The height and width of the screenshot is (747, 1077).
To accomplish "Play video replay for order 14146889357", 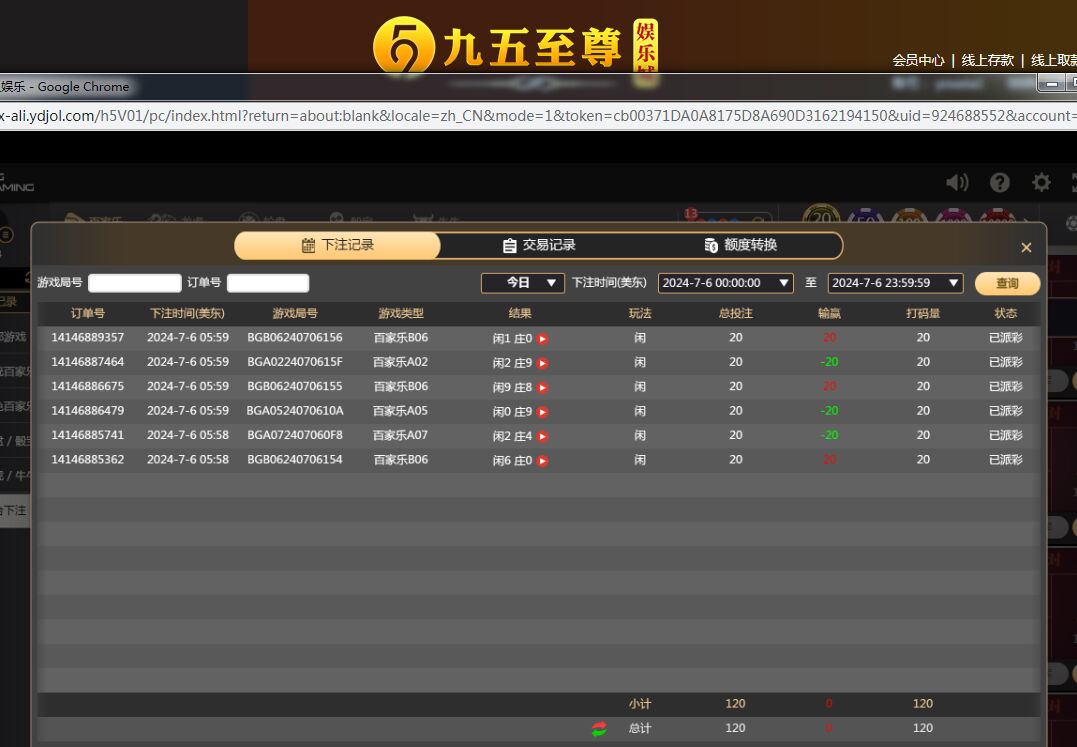I will (542, 339).
